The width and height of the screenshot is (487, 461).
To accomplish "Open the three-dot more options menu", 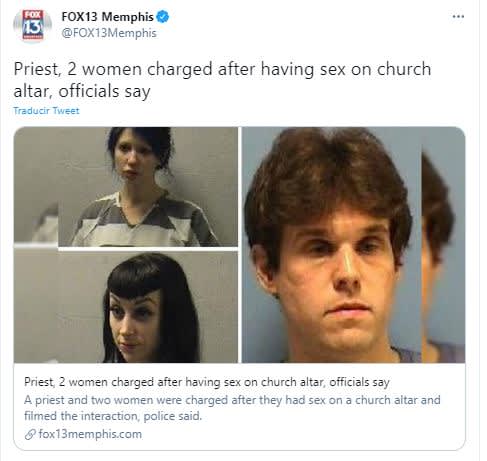I will tap(458, 16).
